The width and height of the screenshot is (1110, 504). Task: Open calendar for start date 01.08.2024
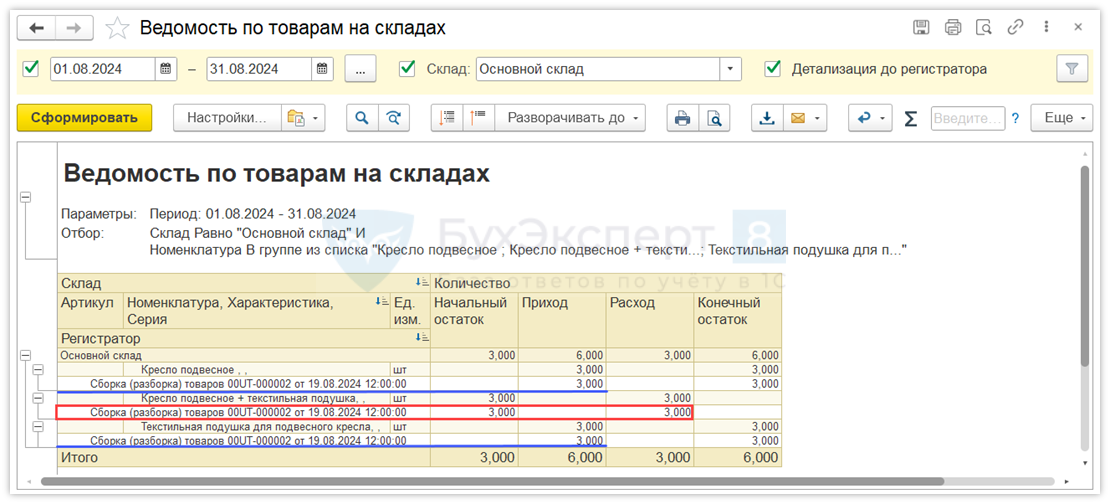(x=167, y=69)
